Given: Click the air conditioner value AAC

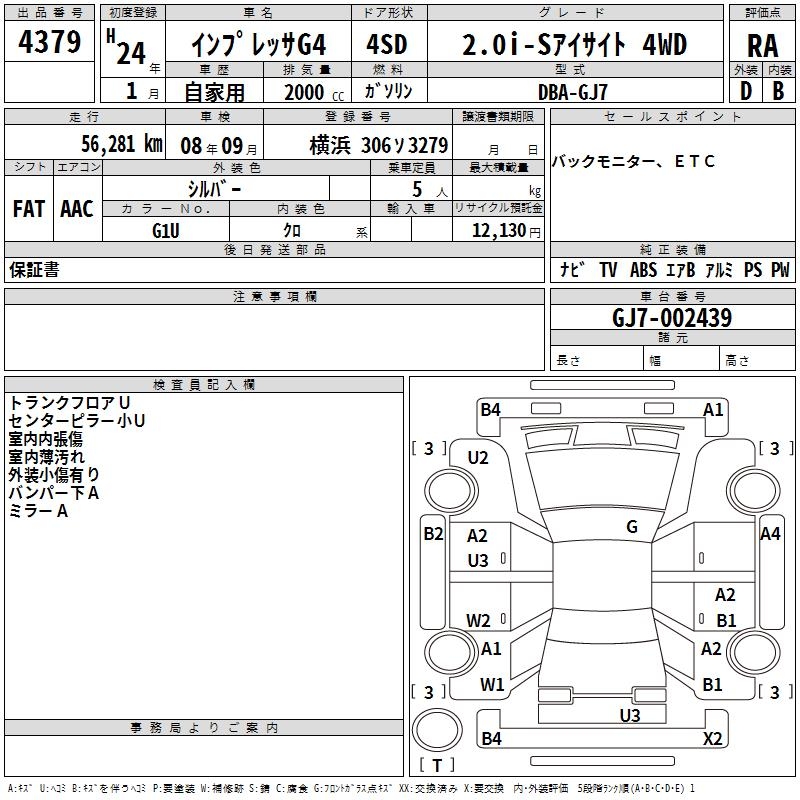Looking at the screenshot, I should pos(77,209).
